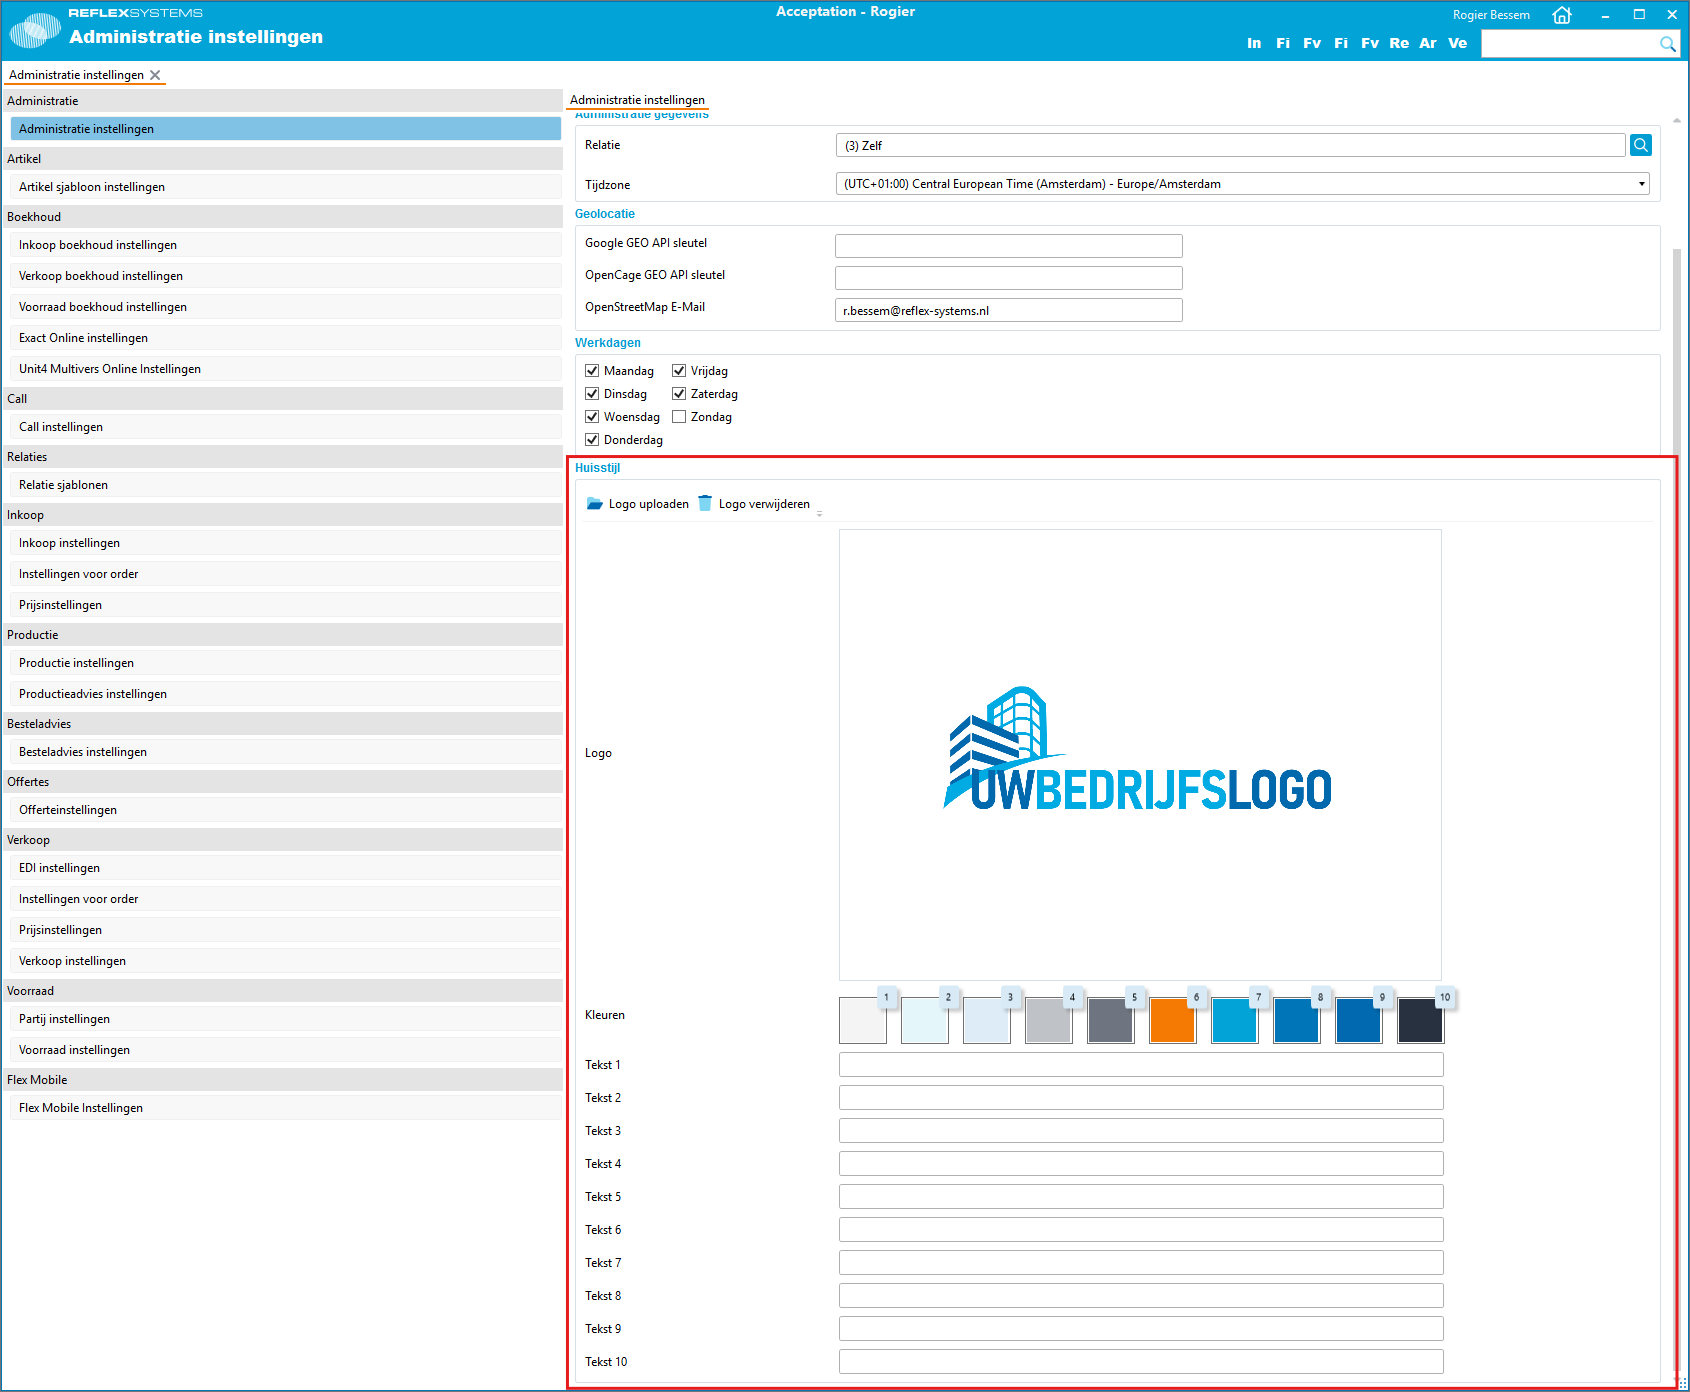Click the Reflex Systems globe logo
Viewport: 1690px width, 1392px height.
pyautogui.click(x=35, y=30)
